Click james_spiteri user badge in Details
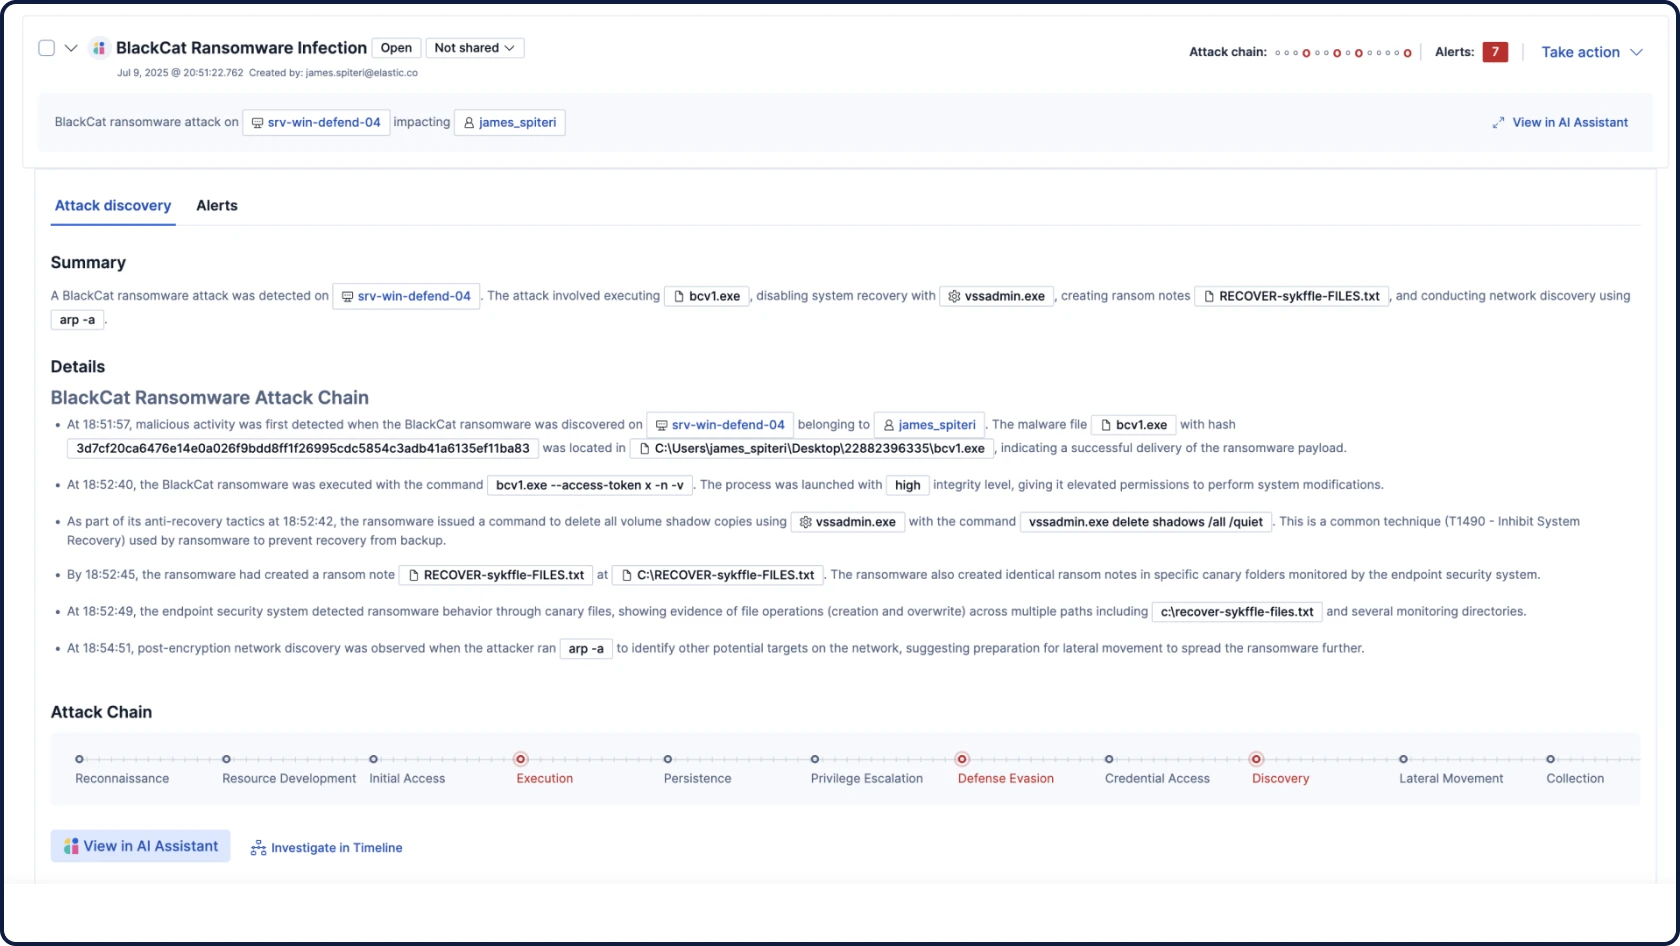1680x946 pixels. pyautogui.click(x=930, y=425)
